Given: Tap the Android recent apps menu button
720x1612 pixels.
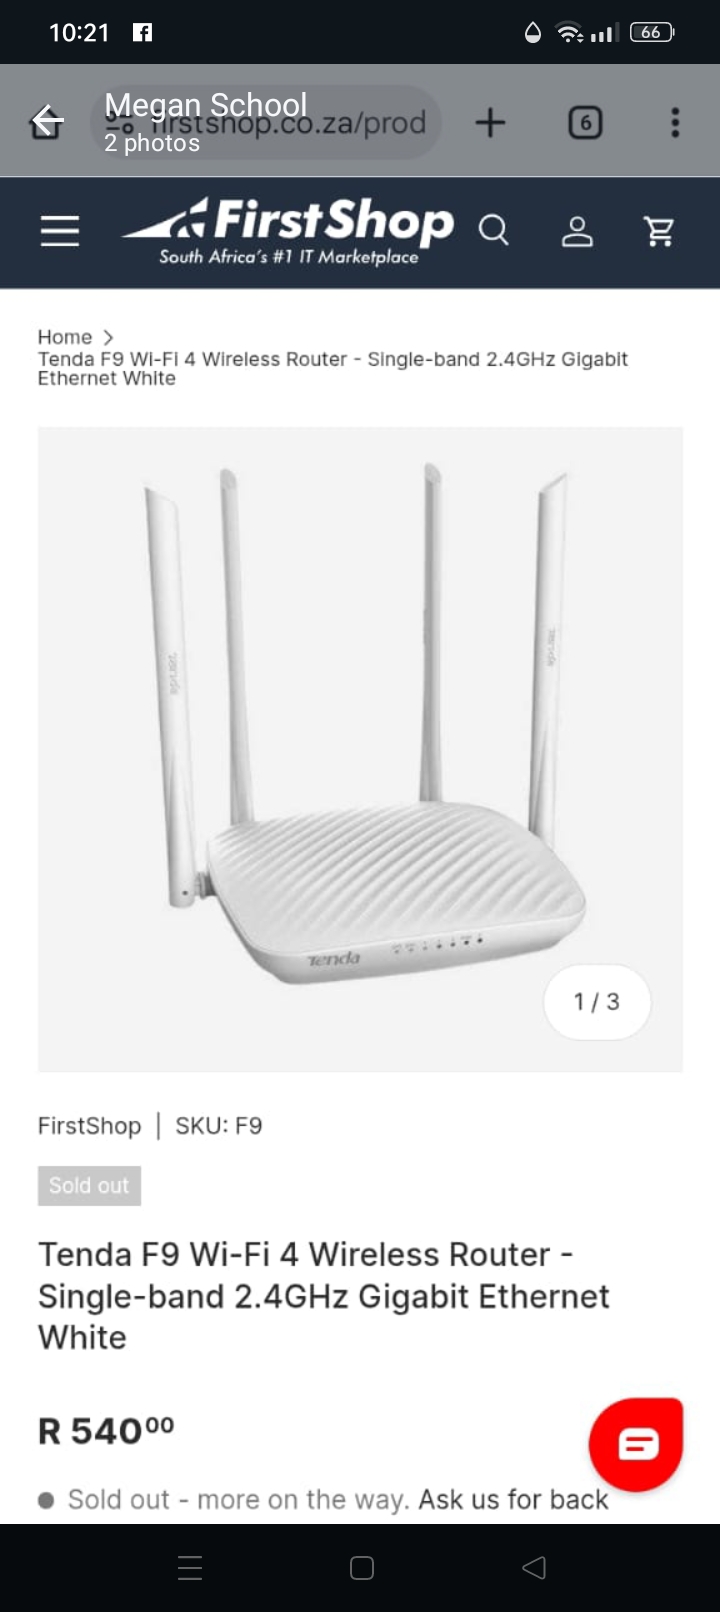Looking at the screenshot, I should click(190, 1568).
